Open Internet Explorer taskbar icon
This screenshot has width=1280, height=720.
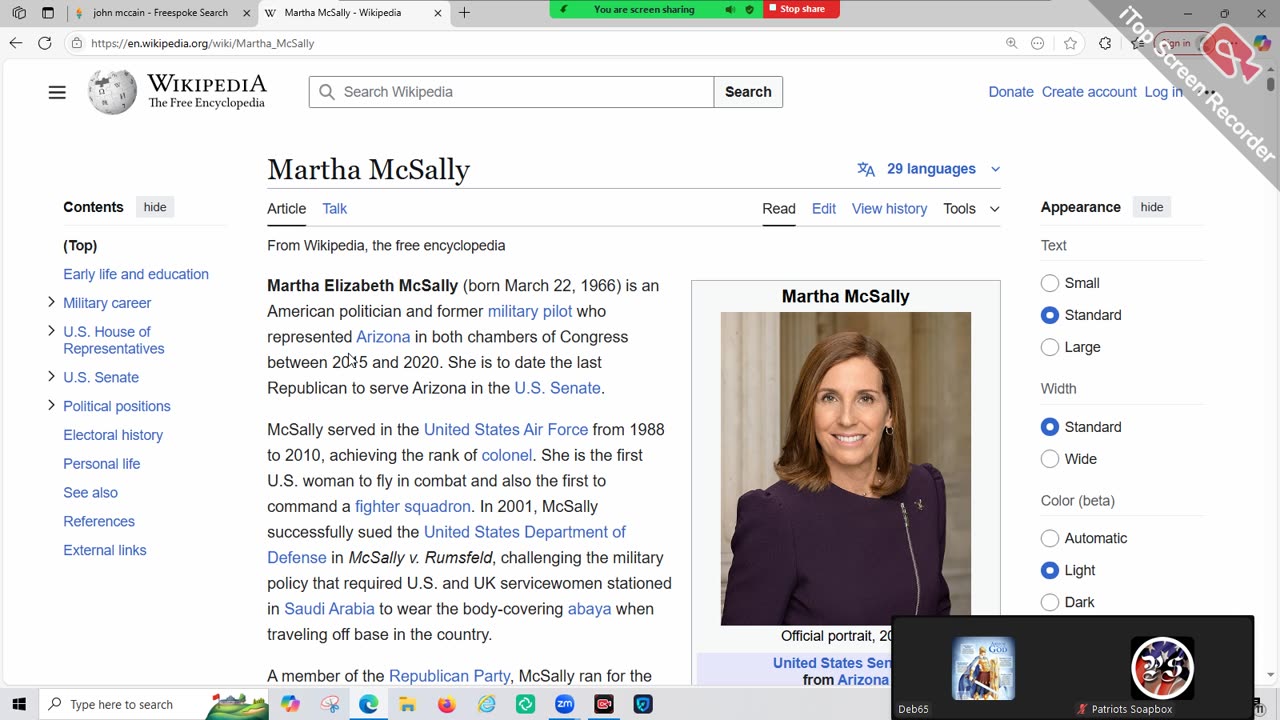(486, 704)
